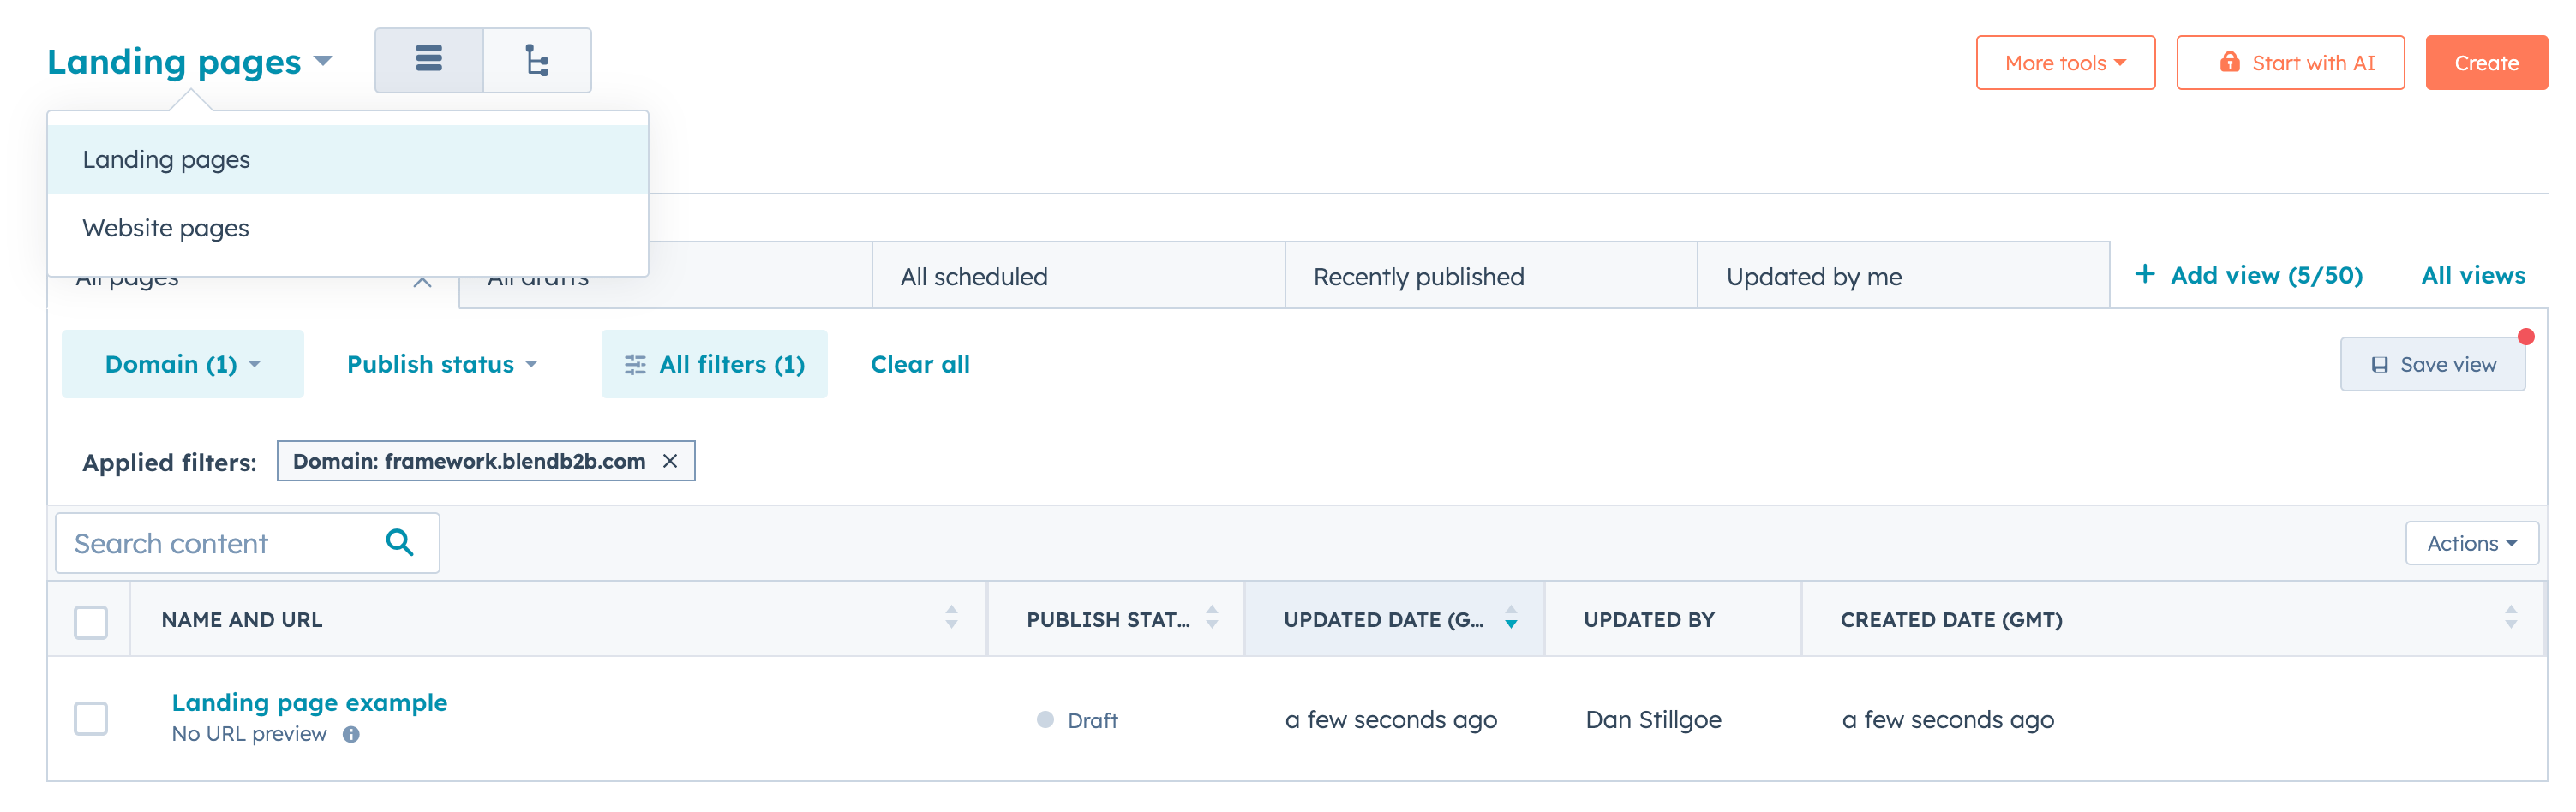The image size is (2576, 812).
Task: Switch to the site tree view icon
Action: click(x=536, y=60)
